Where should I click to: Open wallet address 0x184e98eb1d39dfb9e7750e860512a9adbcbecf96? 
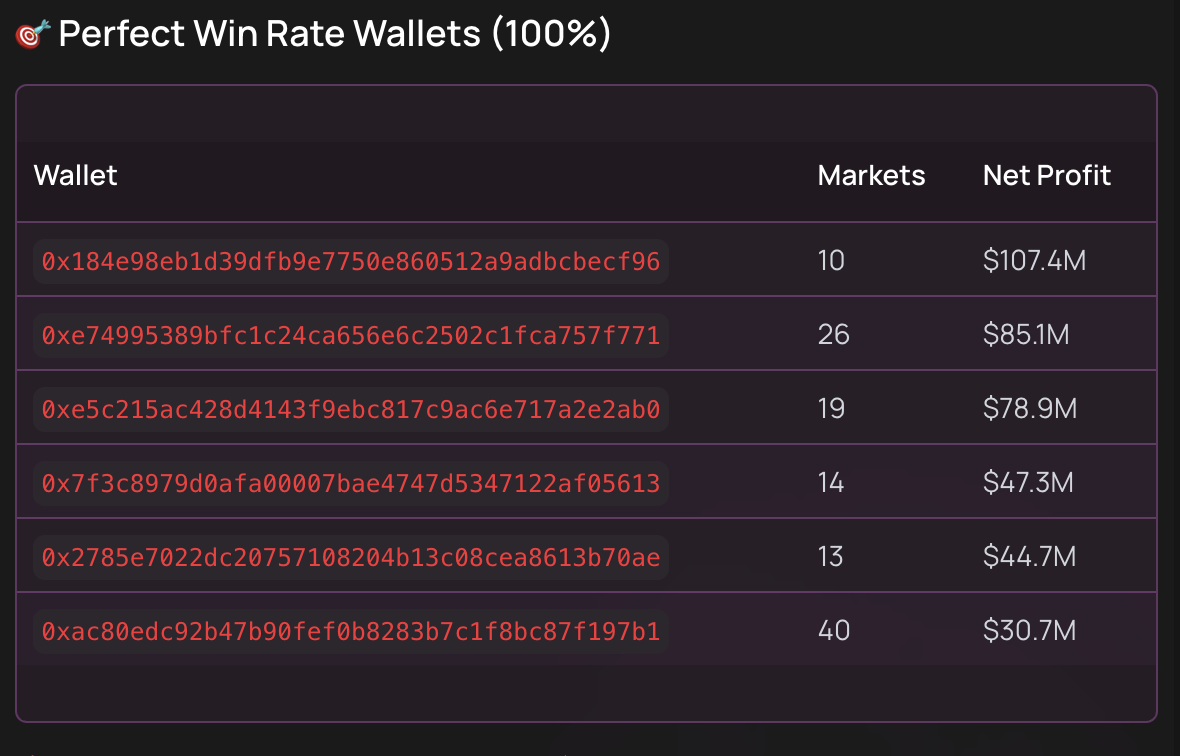click(351, 262)
